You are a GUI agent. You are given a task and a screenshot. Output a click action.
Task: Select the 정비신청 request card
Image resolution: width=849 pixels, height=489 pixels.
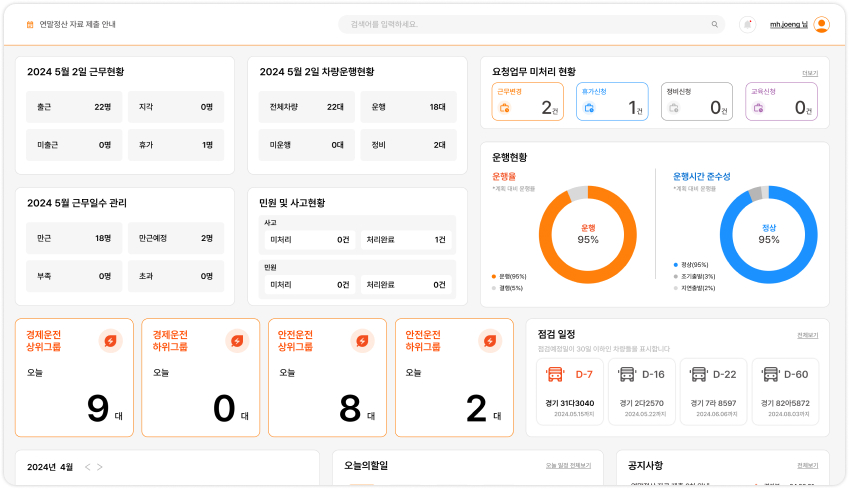(697, 101)
